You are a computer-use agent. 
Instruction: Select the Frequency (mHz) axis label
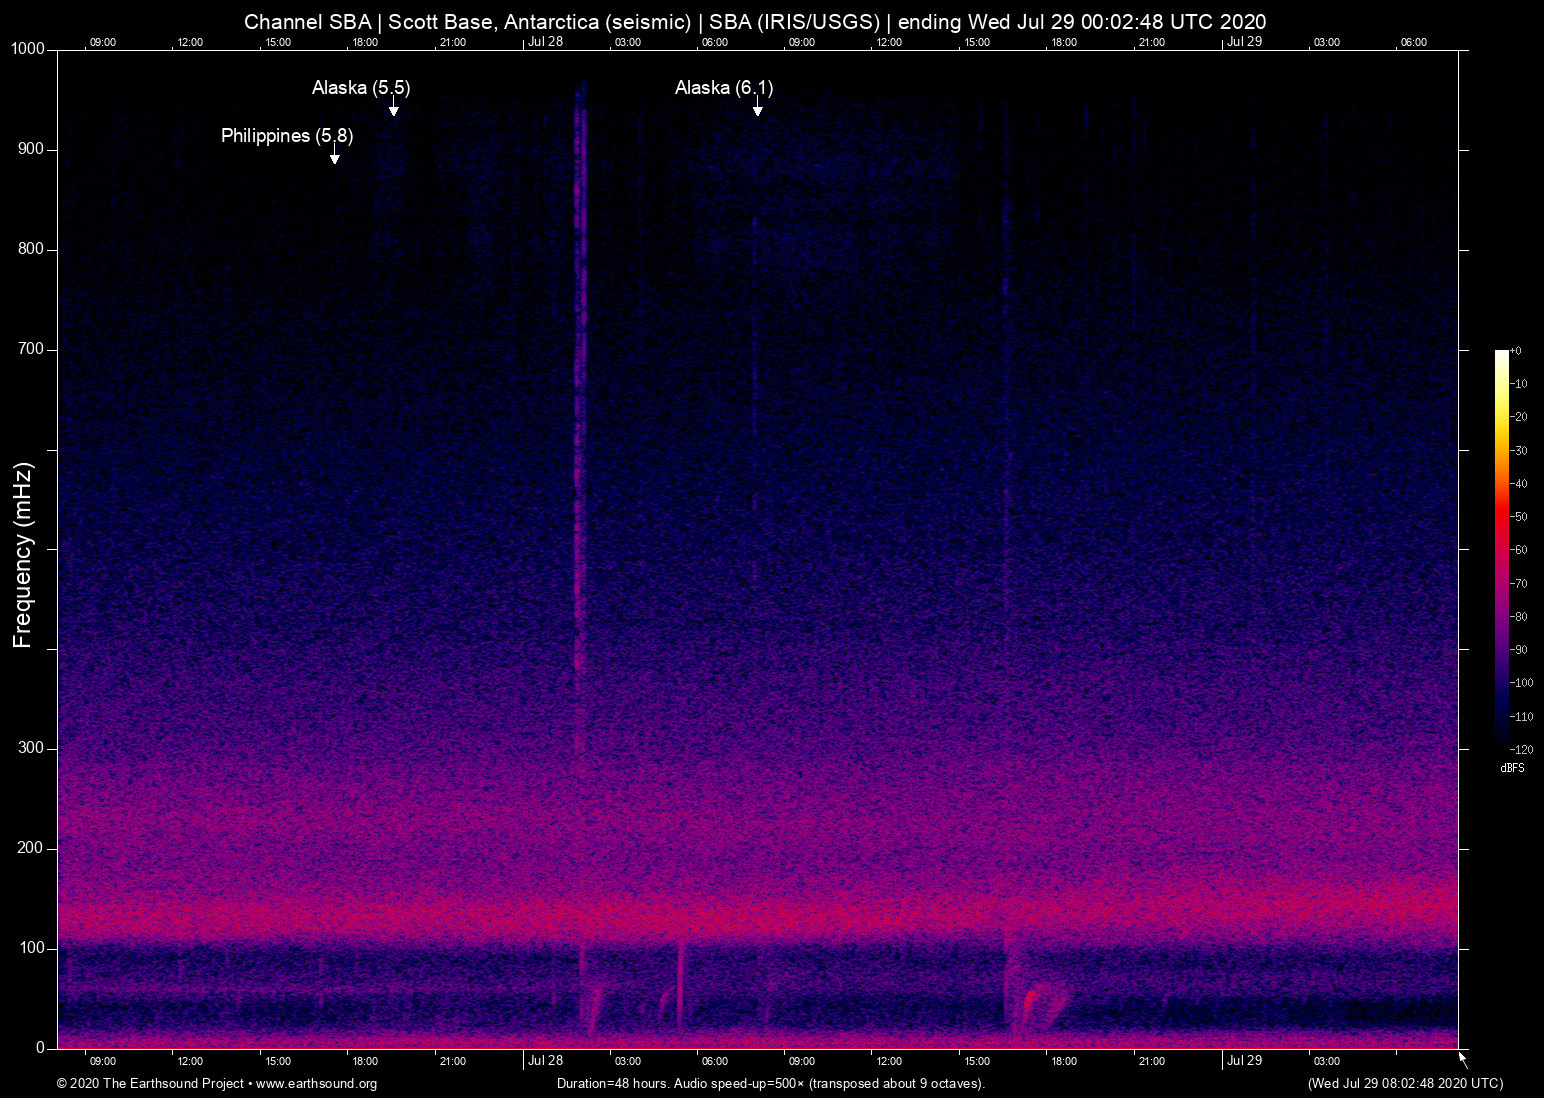[x=21, y=550]
